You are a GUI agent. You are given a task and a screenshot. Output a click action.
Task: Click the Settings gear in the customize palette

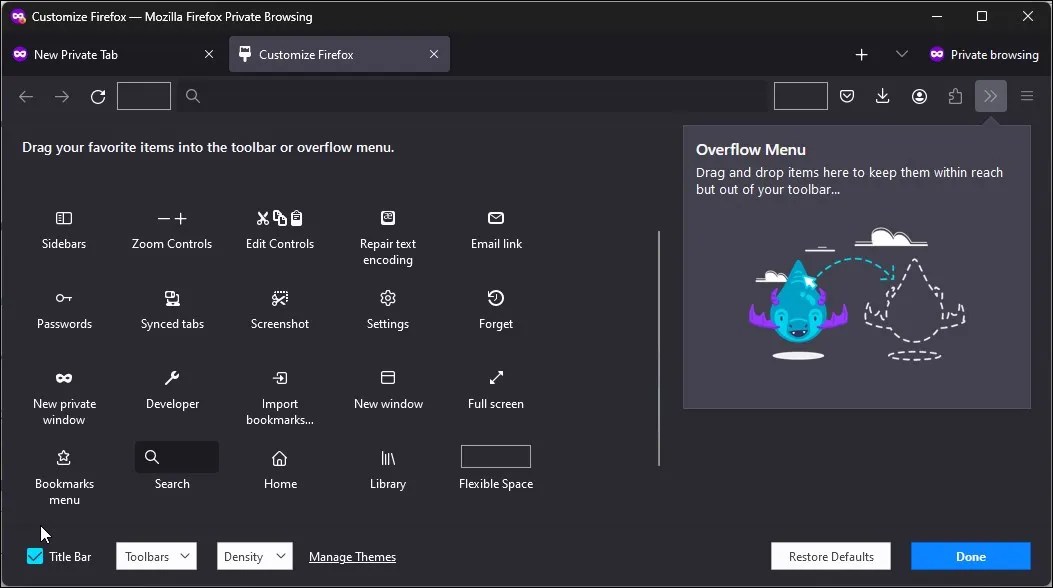pyautogui.click(x=387, y=298)
